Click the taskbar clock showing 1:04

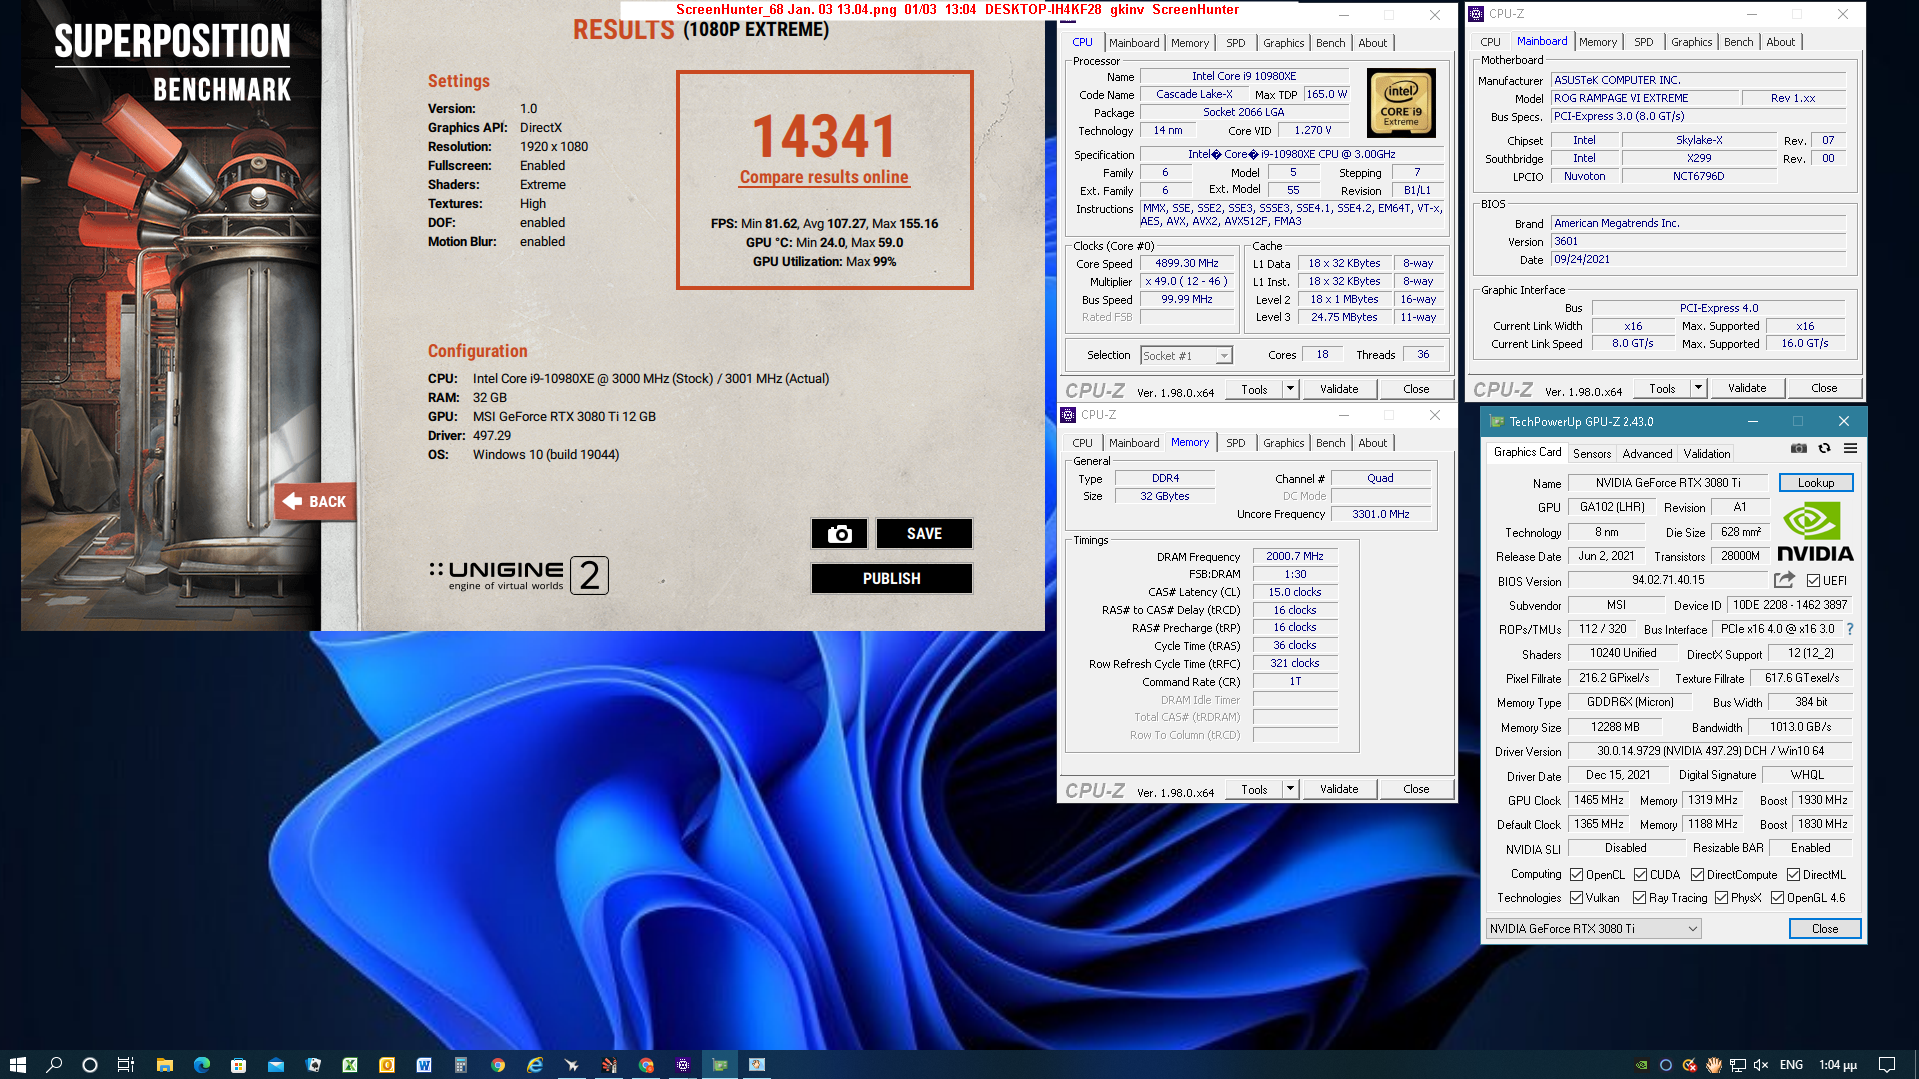1837,1065
